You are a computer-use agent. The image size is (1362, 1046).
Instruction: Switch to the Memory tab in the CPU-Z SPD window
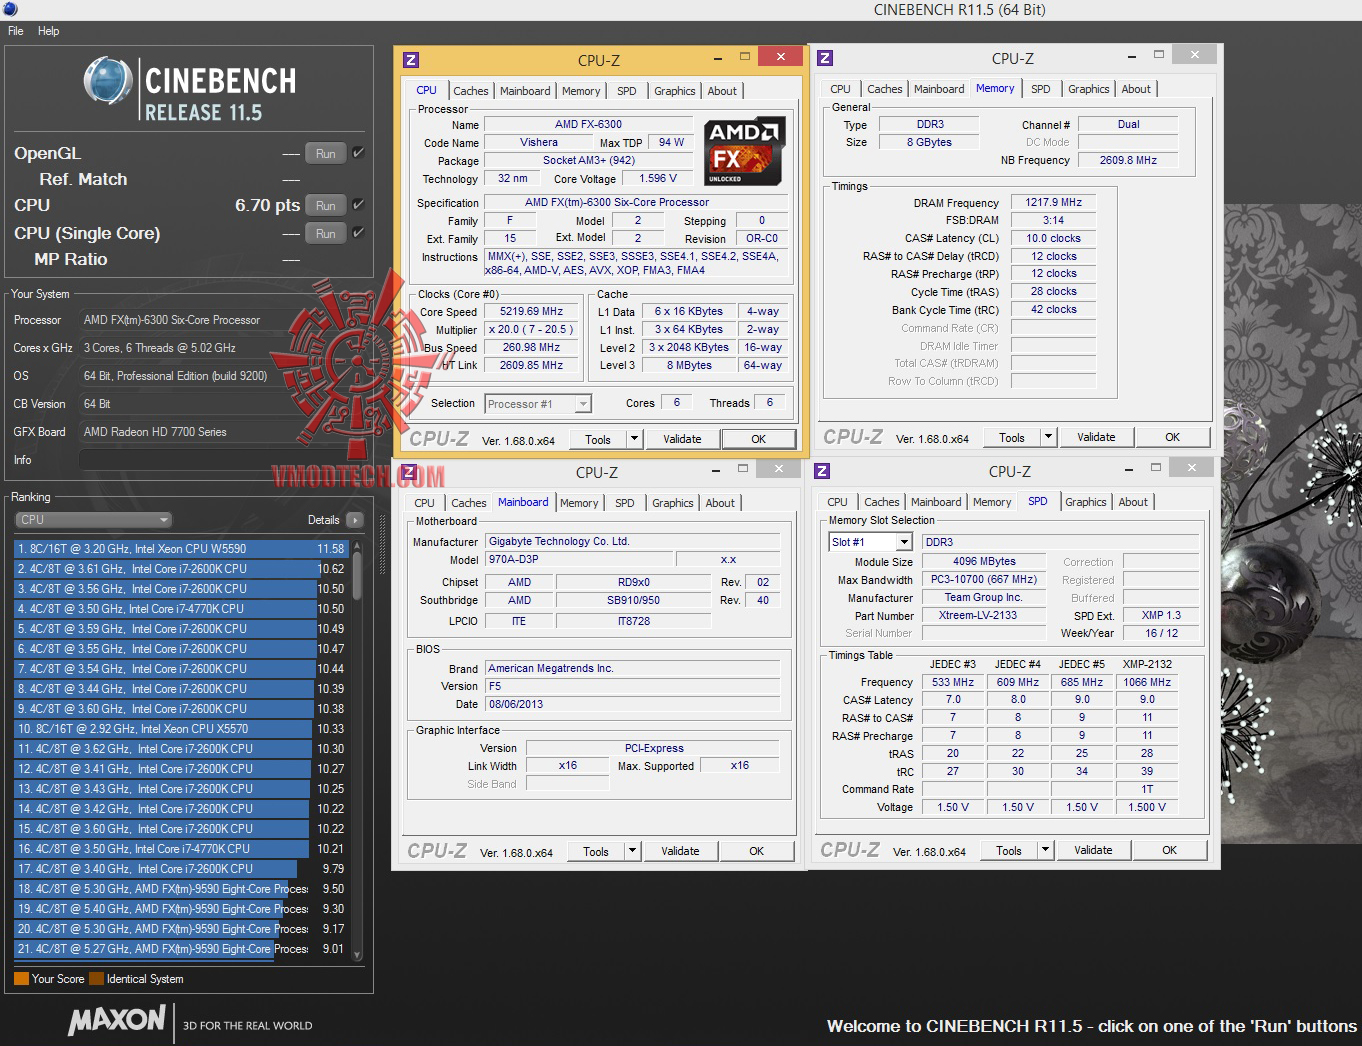(992, 502)
